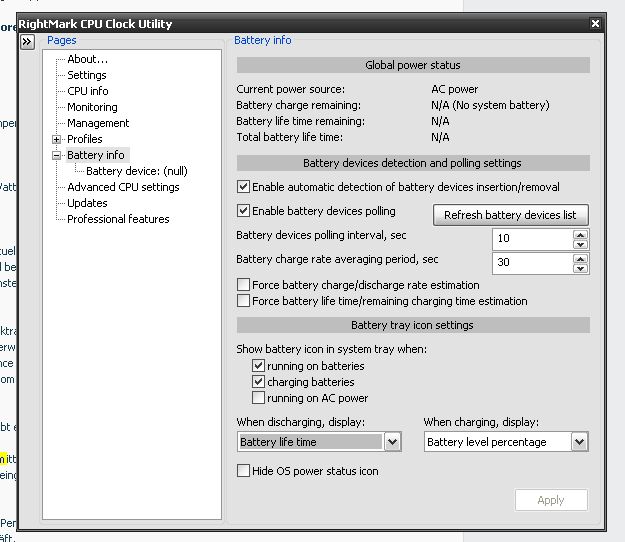Click N/A (No system battery) text

[x=490, y=105]
